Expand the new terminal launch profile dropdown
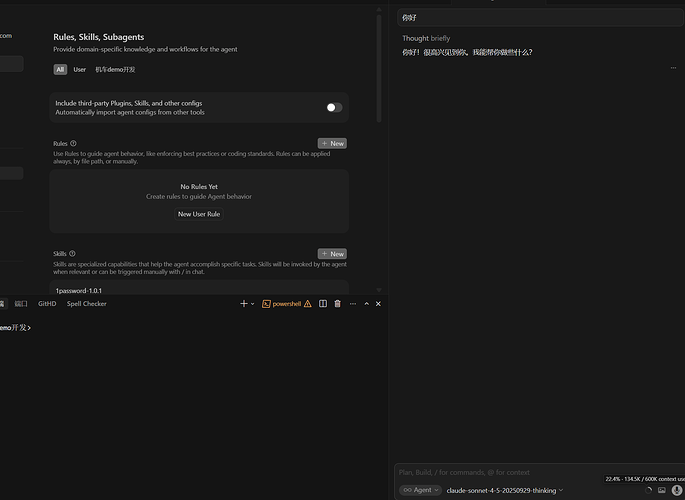The image size is (685, 500). tap(253, 304)
